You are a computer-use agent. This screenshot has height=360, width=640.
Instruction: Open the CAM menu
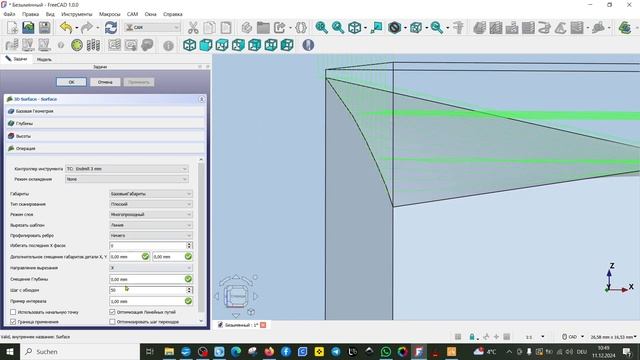pos(132,14)
